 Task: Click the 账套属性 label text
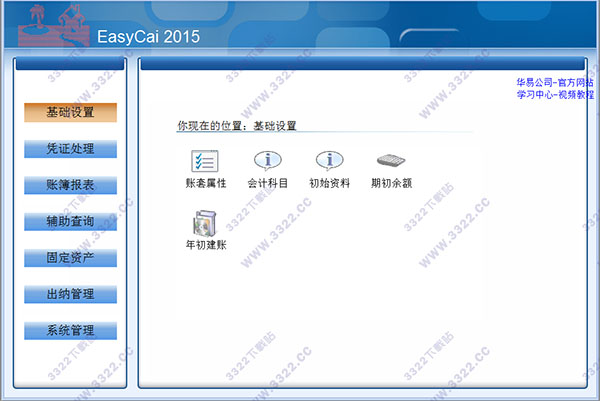click(206, 183)
